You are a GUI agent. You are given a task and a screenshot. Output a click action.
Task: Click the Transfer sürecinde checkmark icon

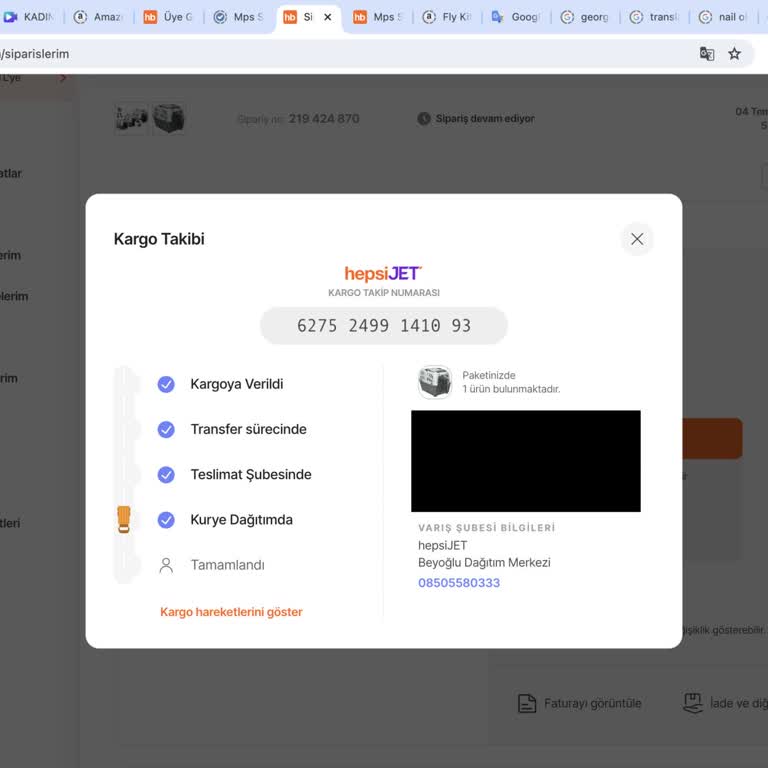[x=166, y=430]
